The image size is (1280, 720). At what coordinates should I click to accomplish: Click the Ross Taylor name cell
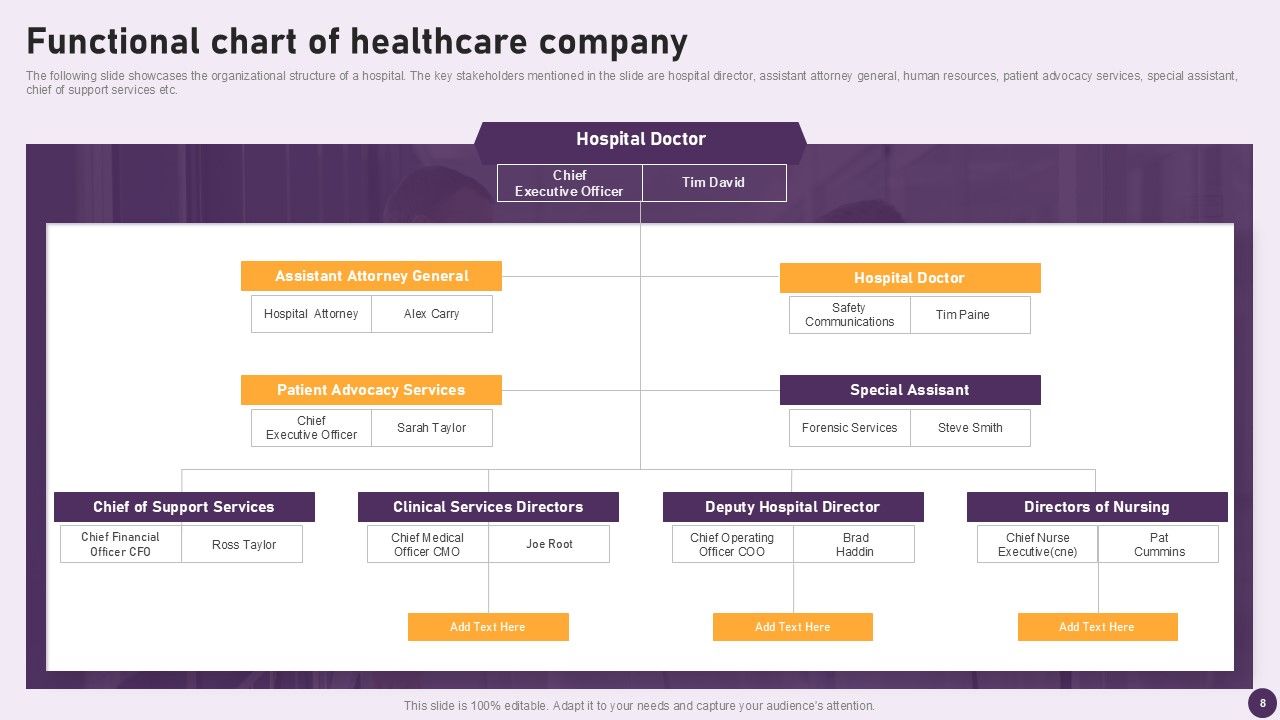pyautogui.click(x=243, y=545)
